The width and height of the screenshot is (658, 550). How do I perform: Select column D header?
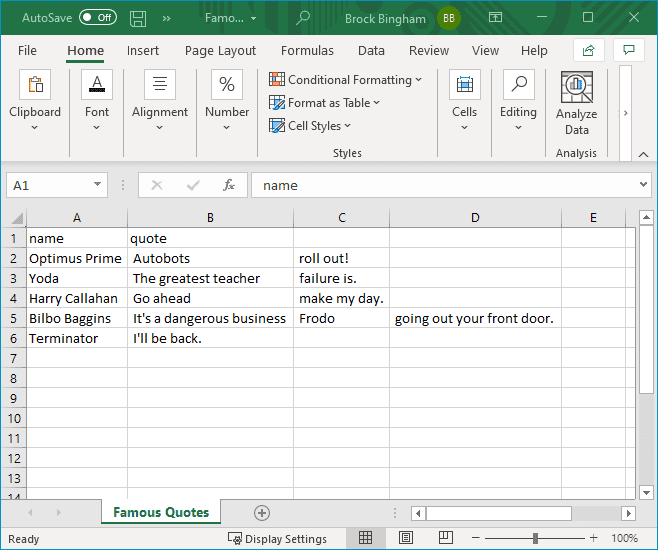(475, 218)
